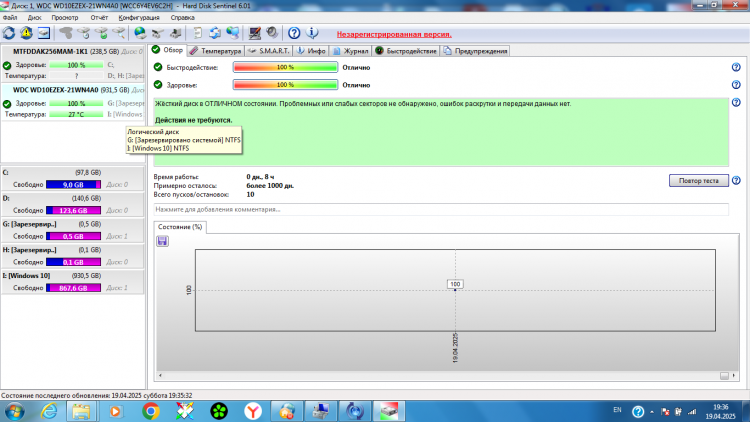Image resolution: width=750 pixels, height=422 pixels.
Task: Click help icon beside Быстродействие bar
Action: (736, 67)
